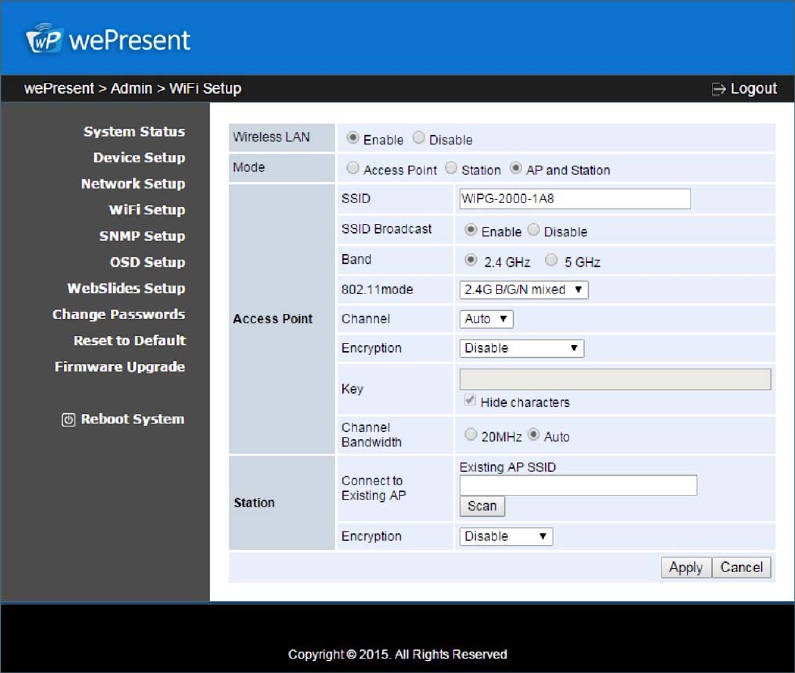This screenshot has width=795, height=673.
Task: Select WiFi Setup in sidebar
Action: [147, 210]
